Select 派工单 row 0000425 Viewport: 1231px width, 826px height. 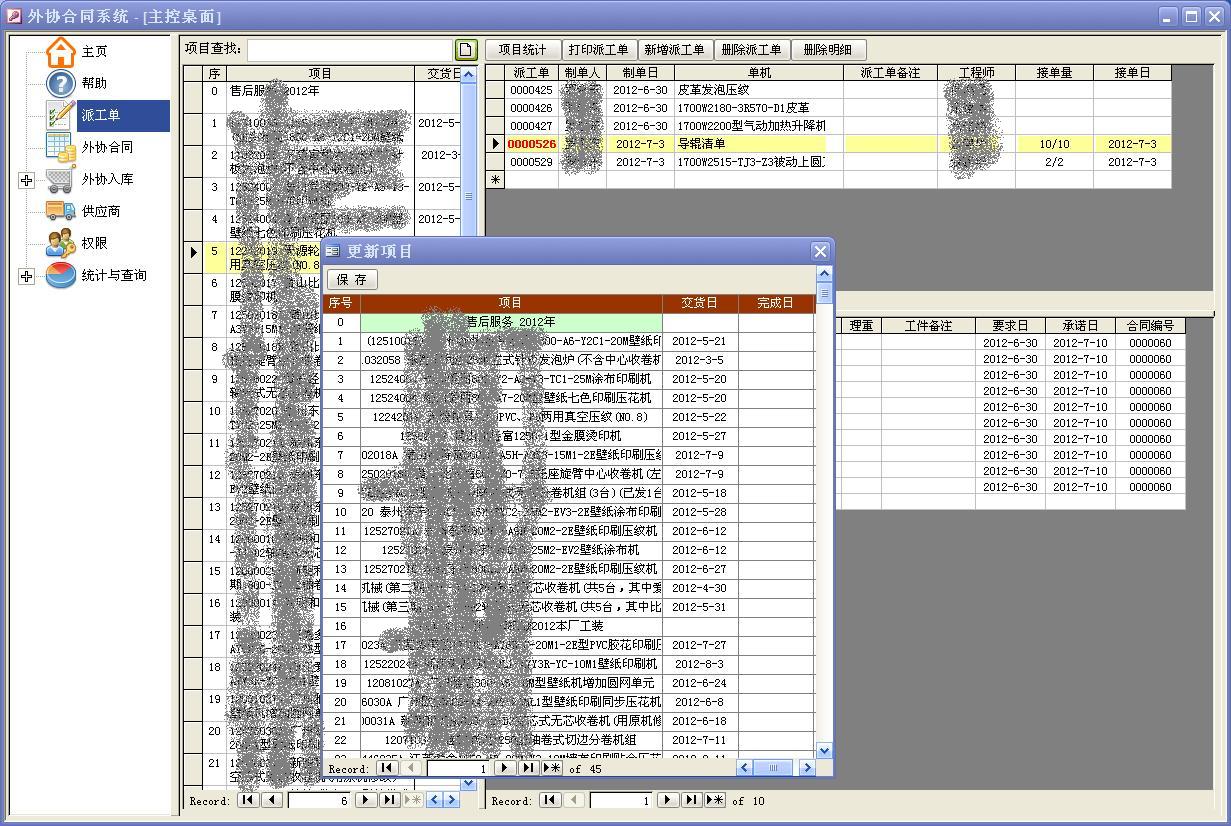[x=530, y=90]
